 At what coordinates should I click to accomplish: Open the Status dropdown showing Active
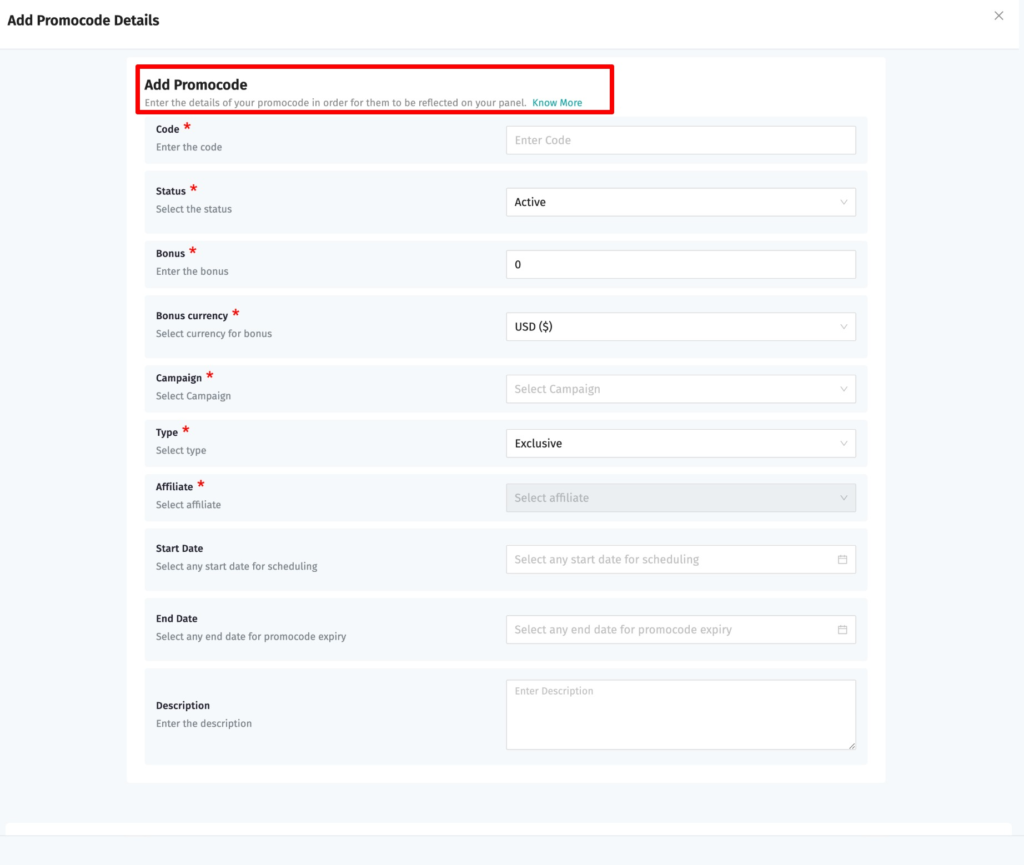pos(680,201)
